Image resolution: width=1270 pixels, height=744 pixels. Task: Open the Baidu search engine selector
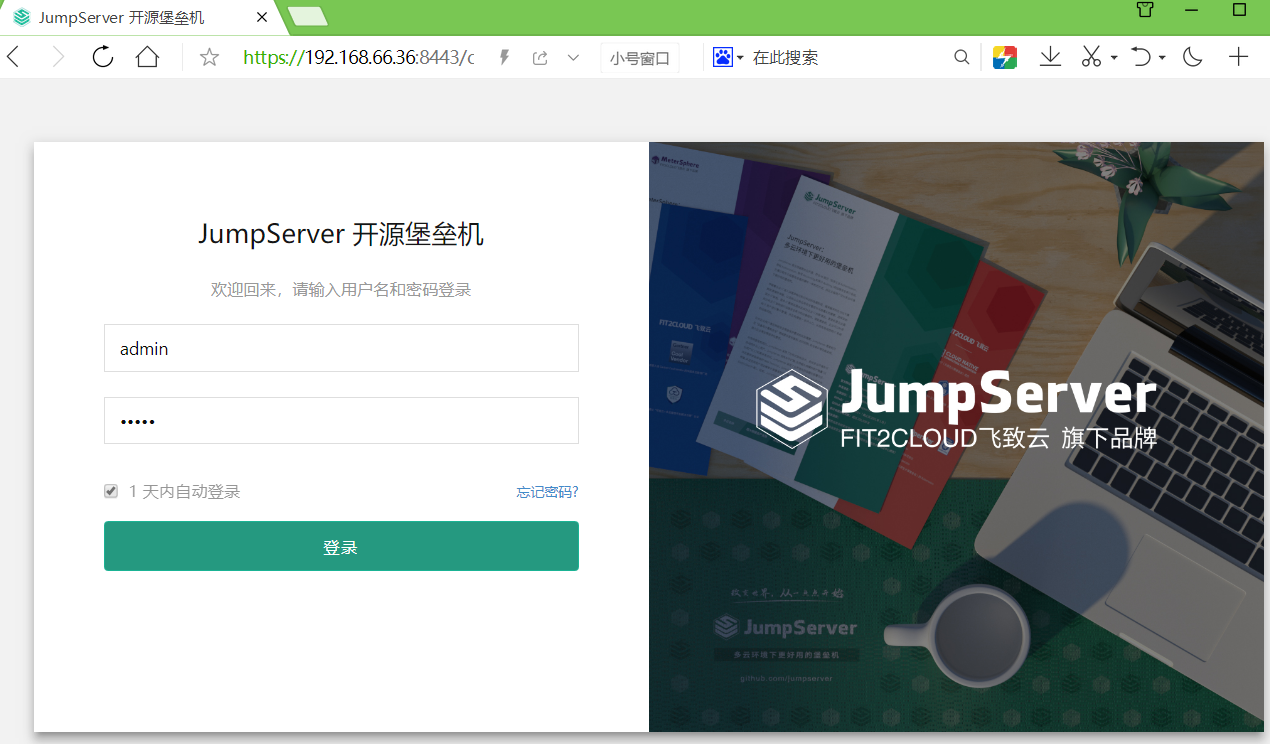click(728, 58)
